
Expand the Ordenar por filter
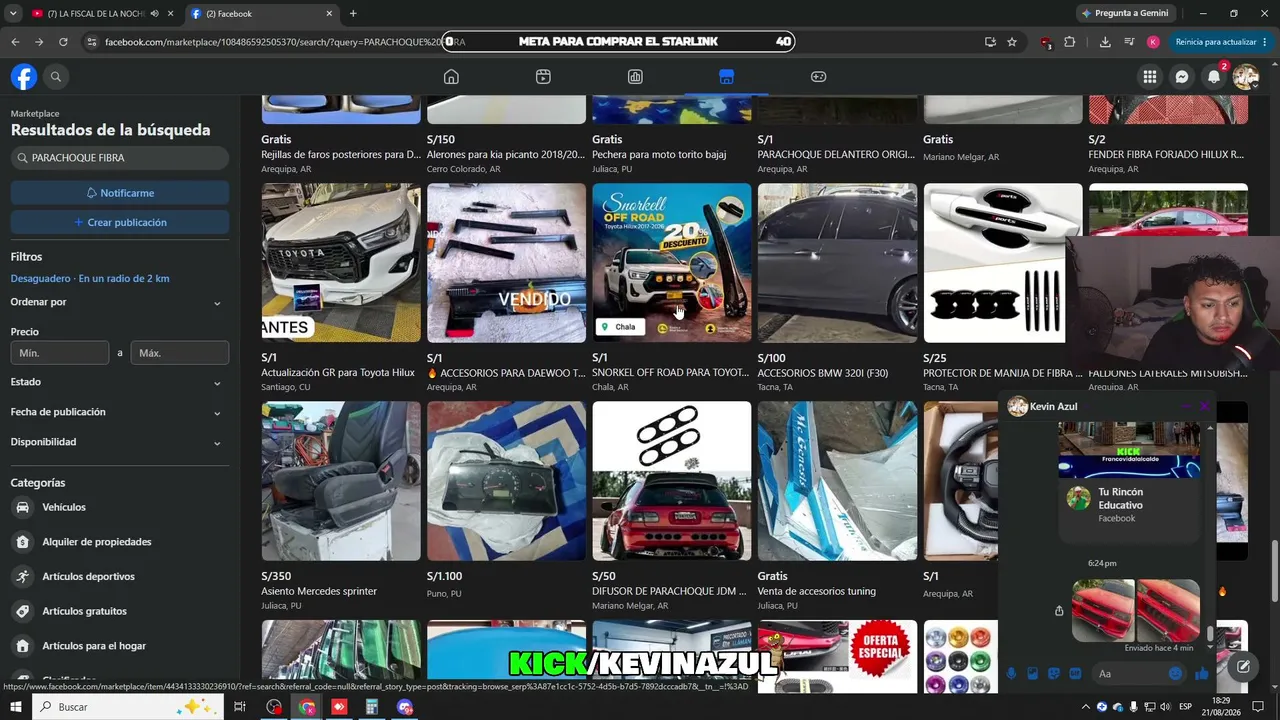coord(120,302)
